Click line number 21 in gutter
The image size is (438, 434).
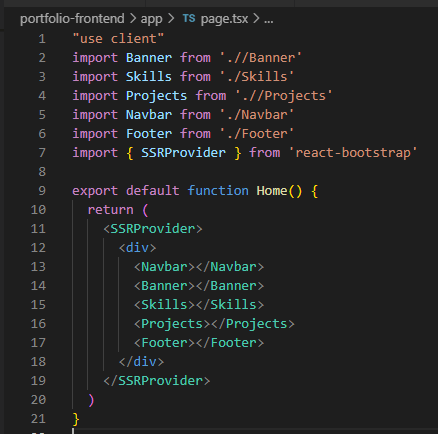[x=38, y=419]
